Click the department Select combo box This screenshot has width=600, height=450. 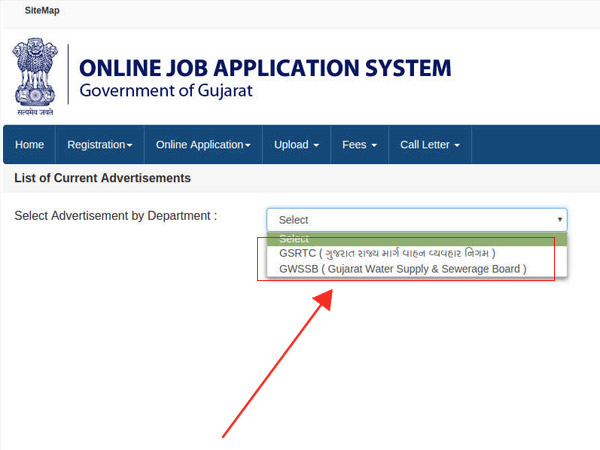pyautogui.click(x=417, y=220)
